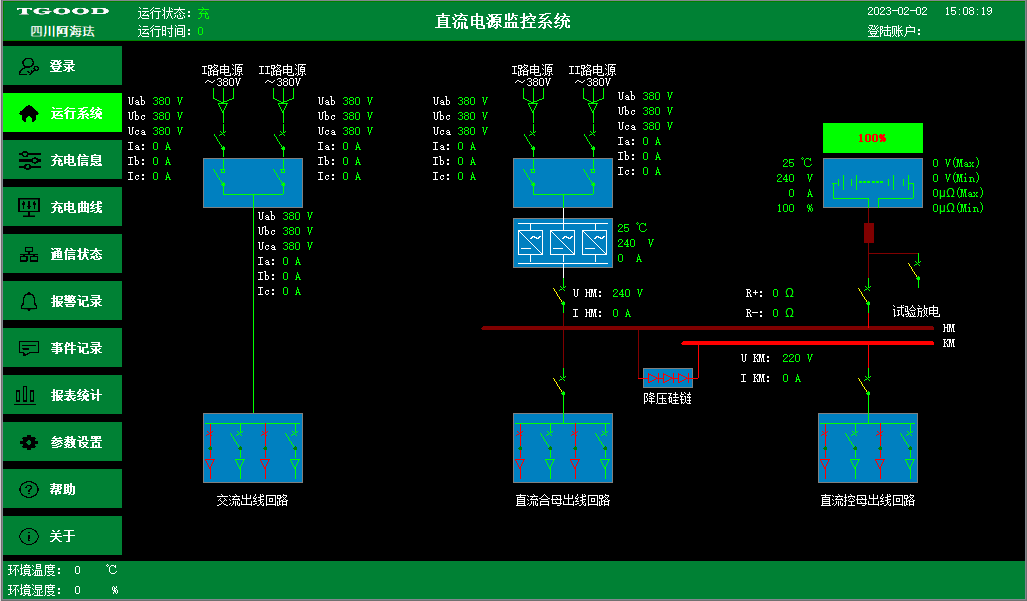
Task: Click the left AC input switch cabinet
Action: (x=252, y=182)
